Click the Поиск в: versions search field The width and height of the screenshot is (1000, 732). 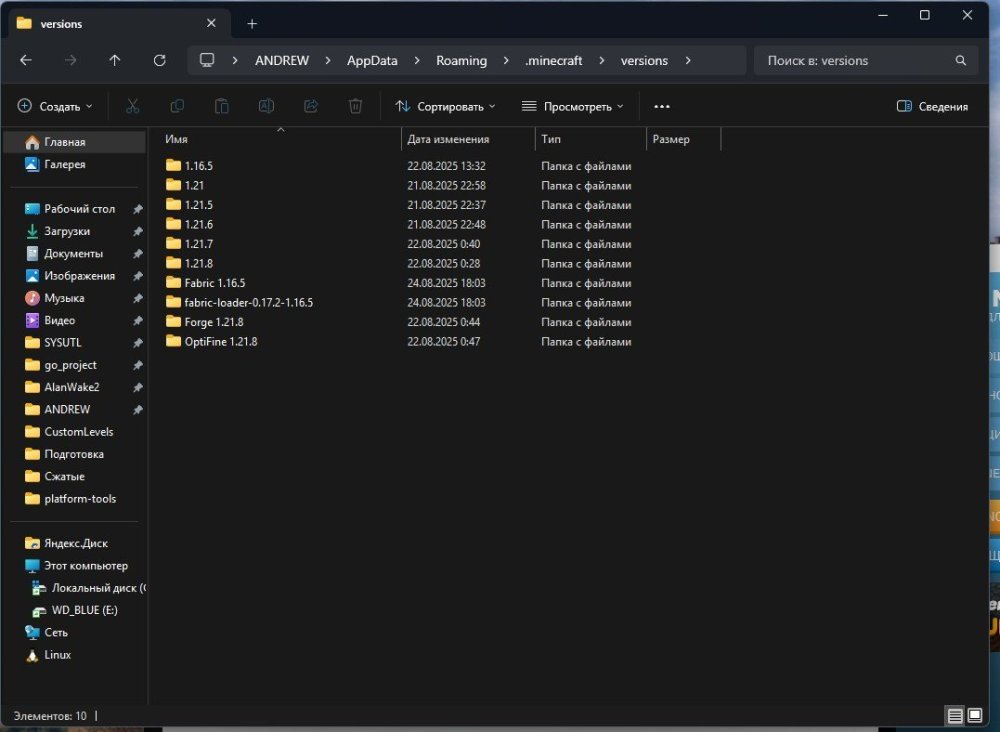click(866, 61)
